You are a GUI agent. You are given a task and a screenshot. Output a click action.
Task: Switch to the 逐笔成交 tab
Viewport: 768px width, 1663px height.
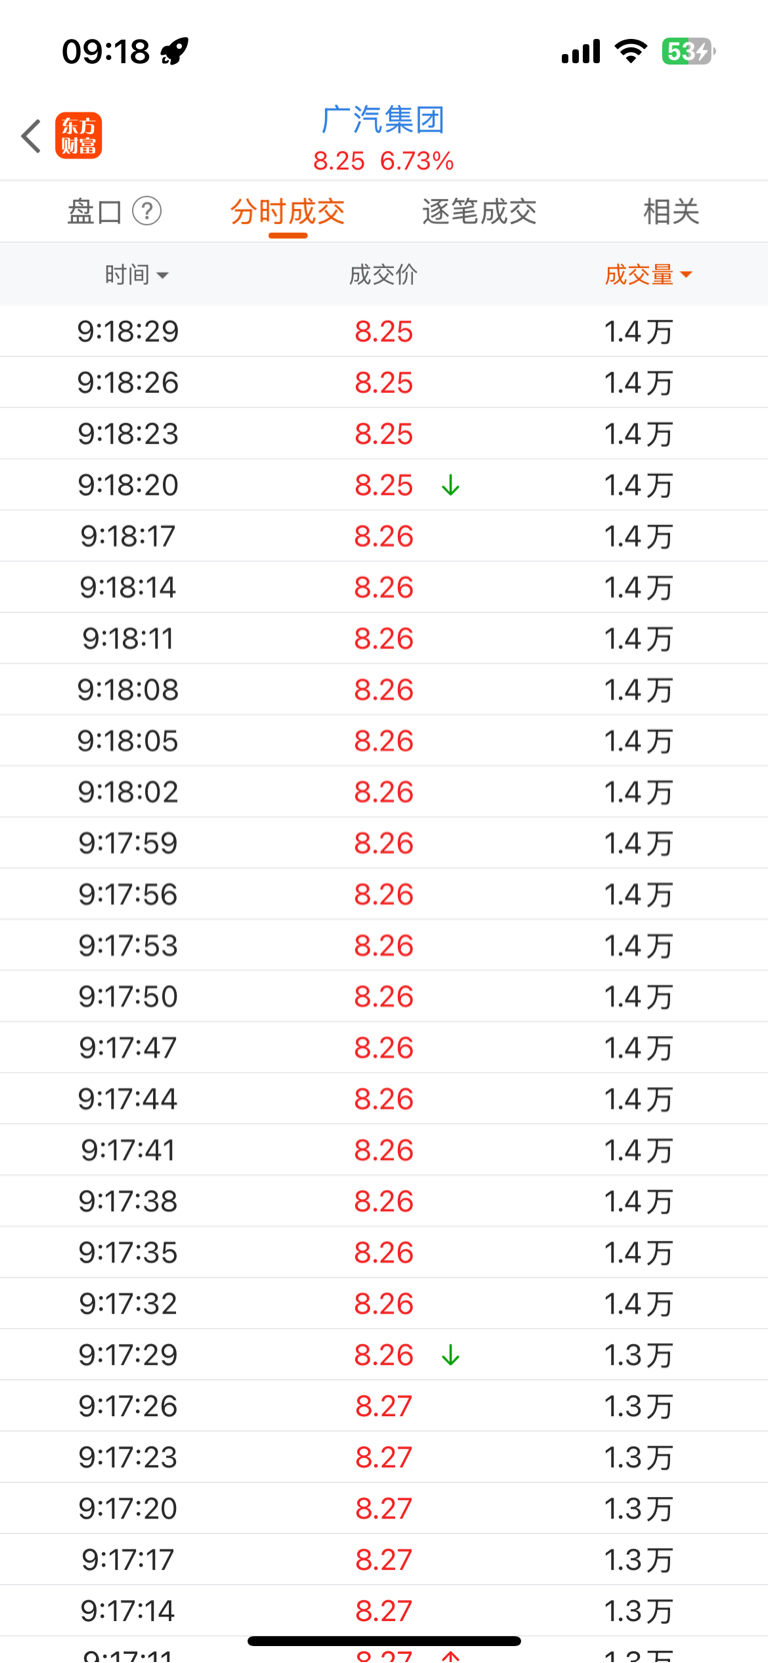480,211
